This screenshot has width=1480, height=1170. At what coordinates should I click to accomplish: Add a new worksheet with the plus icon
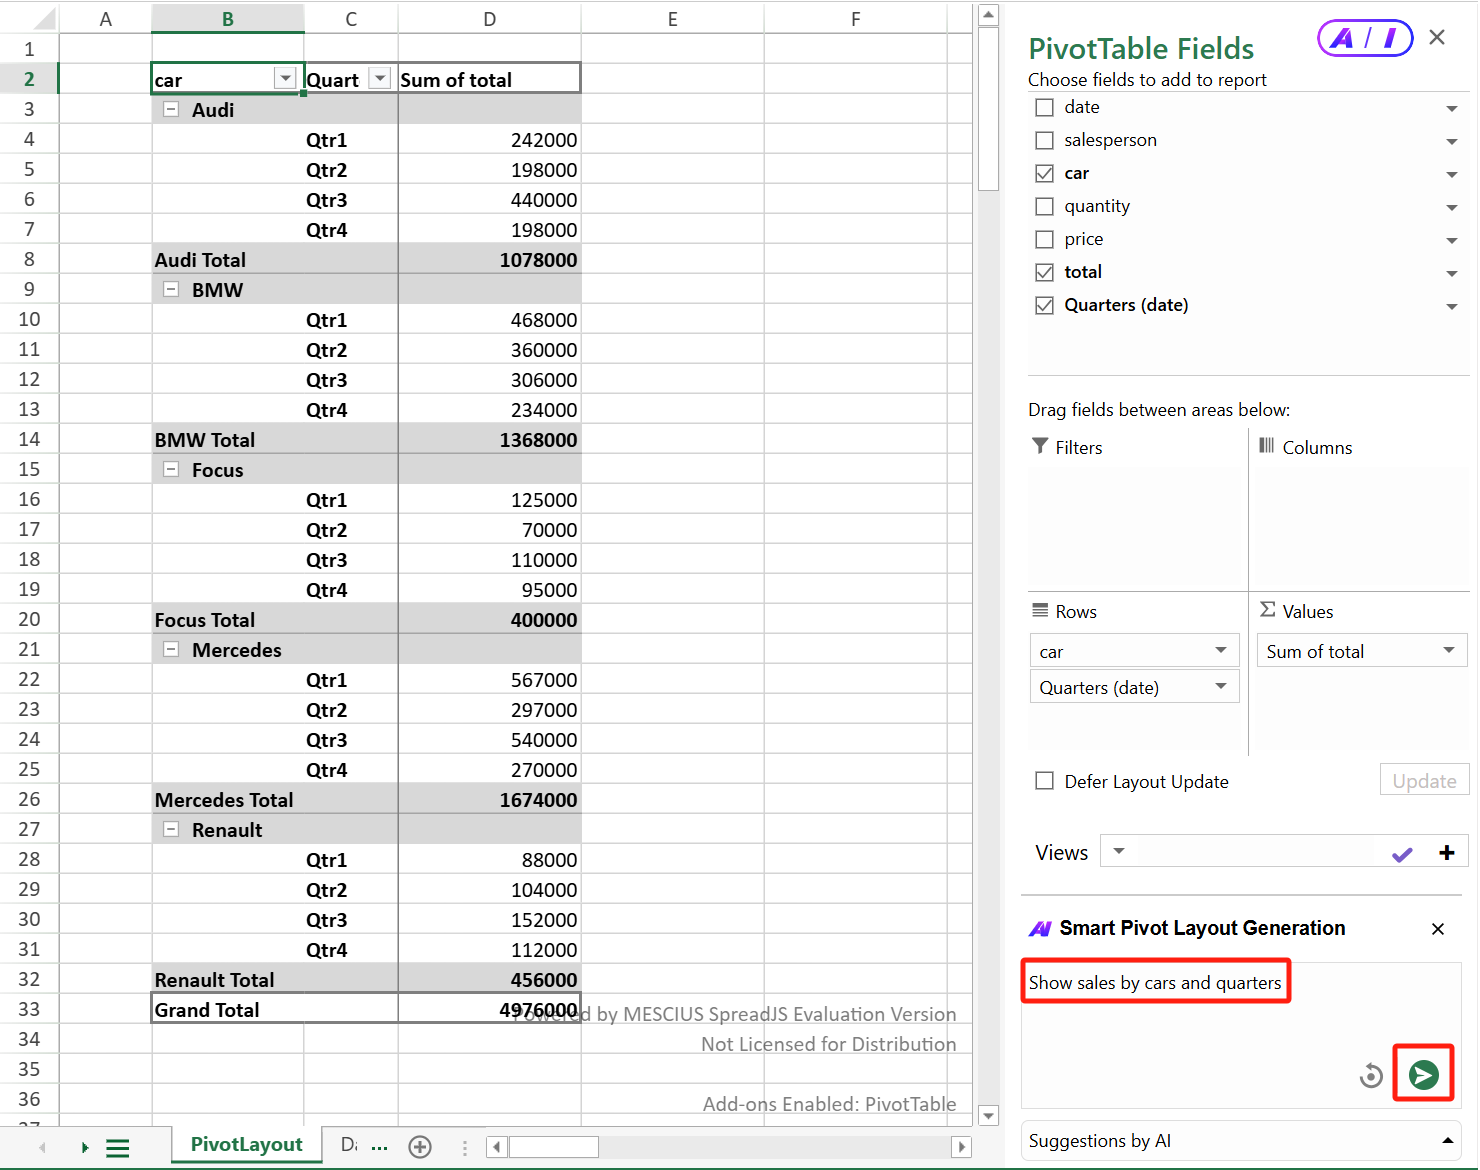pos(420,1147)
